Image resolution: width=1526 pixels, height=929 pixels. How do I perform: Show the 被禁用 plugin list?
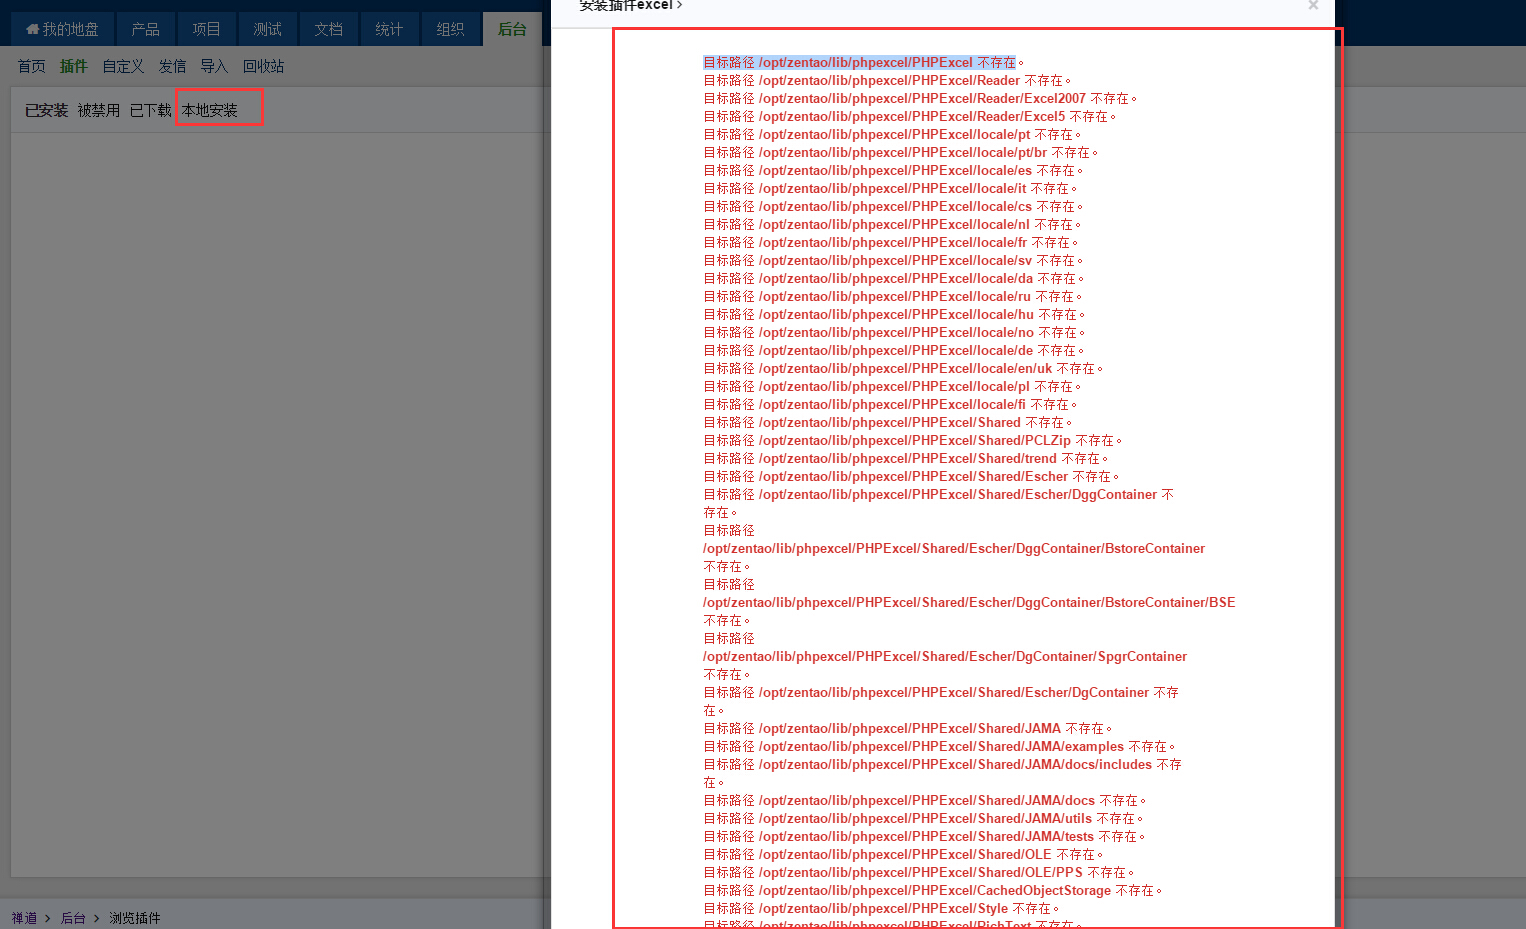pyautogui.click(x=99, y=110)
